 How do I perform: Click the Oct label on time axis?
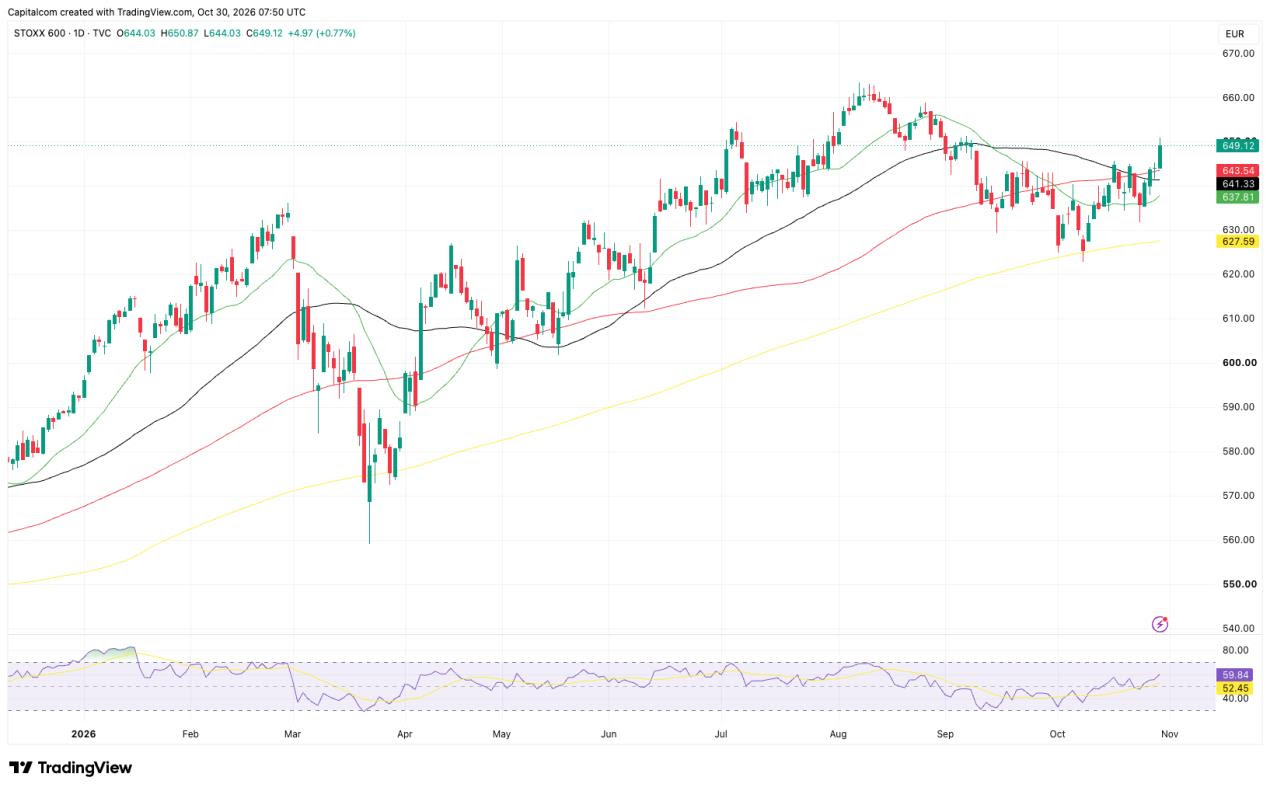click(1058, 734)
